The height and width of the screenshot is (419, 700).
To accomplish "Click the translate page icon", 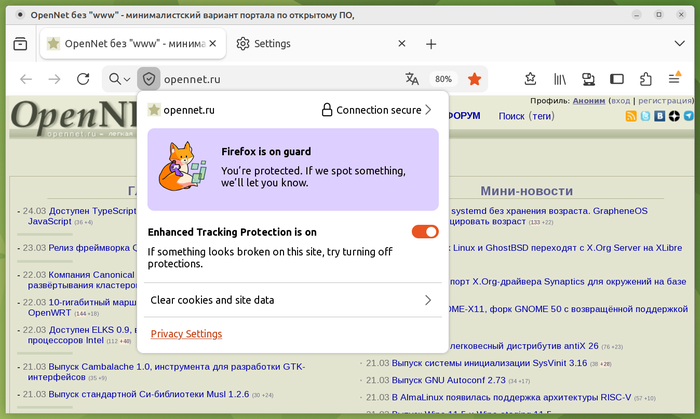I will pyautogui.click(x=412, y=79).
